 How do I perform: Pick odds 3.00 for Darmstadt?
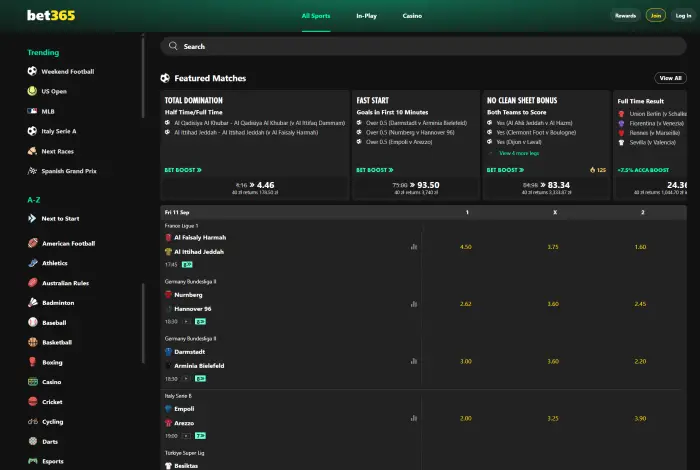point(466,361)
